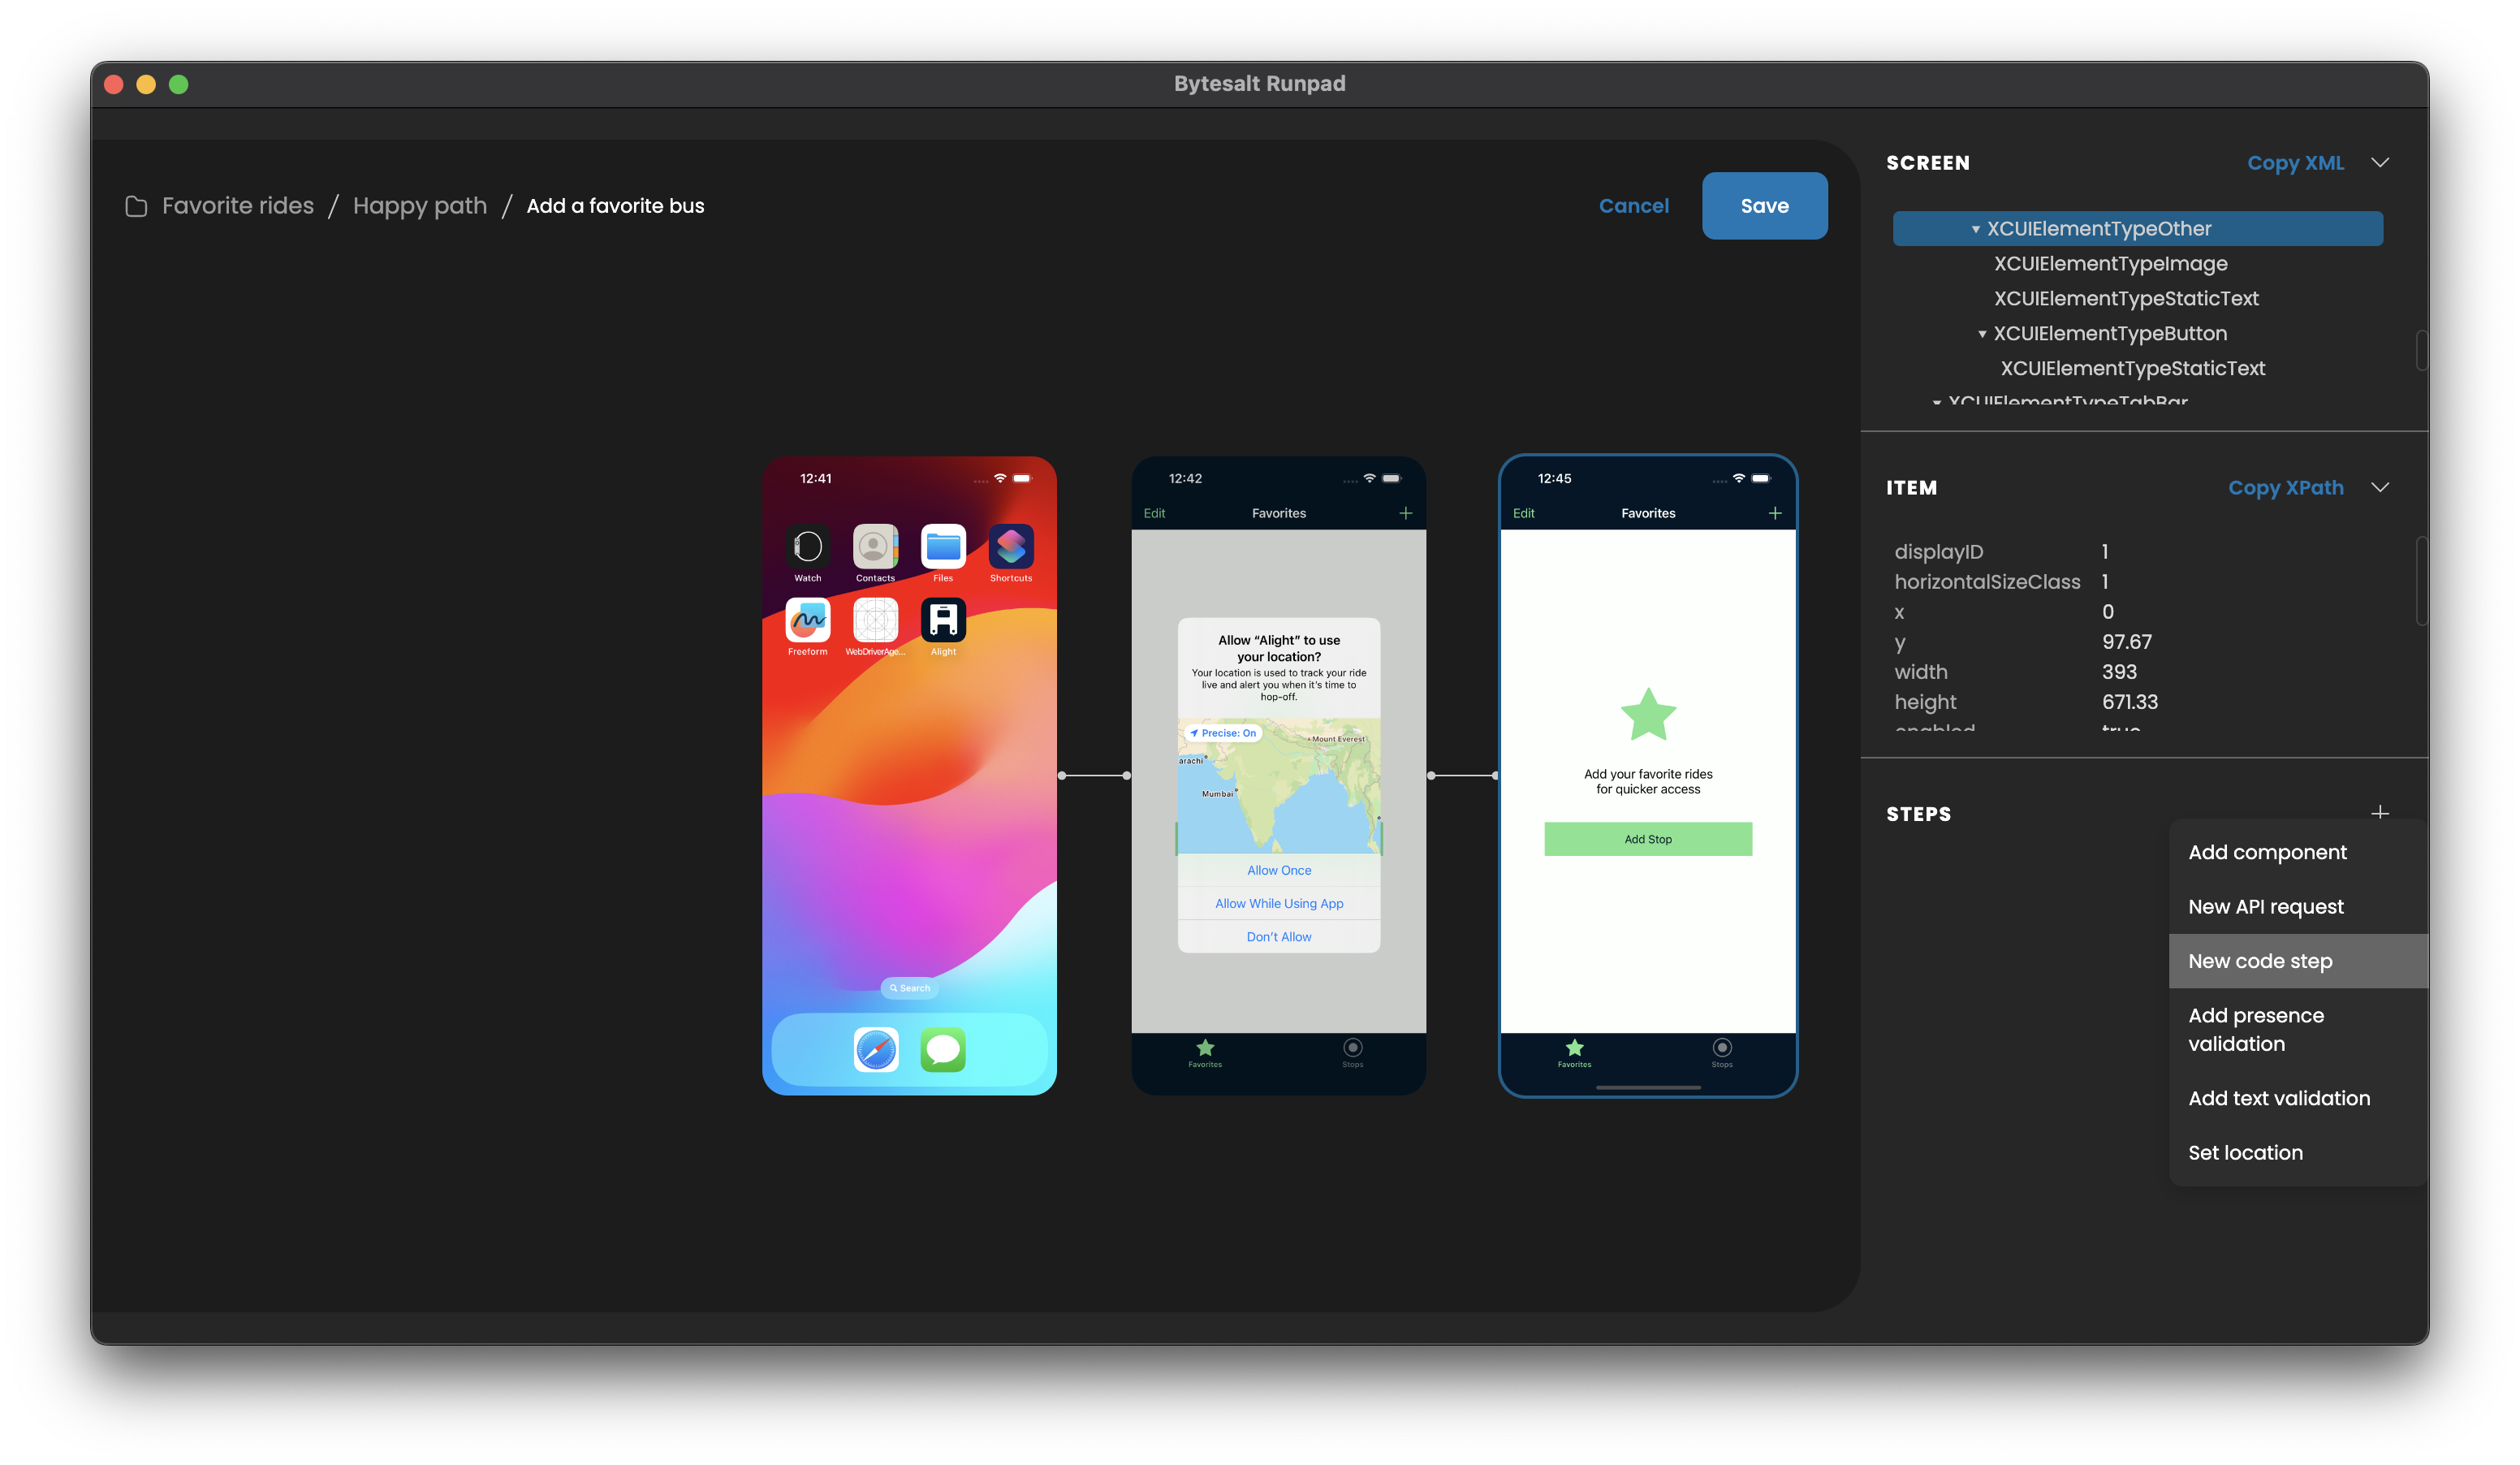Viewport: 2520px width, 1465px height.
Task: Click Copy XML button for screen
Action: tap(2293, 162)
